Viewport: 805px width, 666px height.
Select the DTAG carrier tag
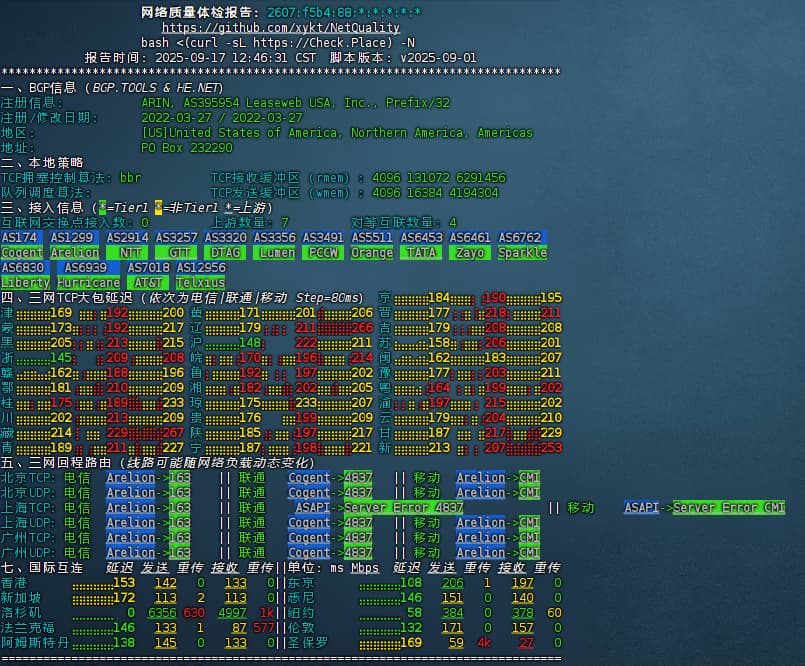pos(226,253)
